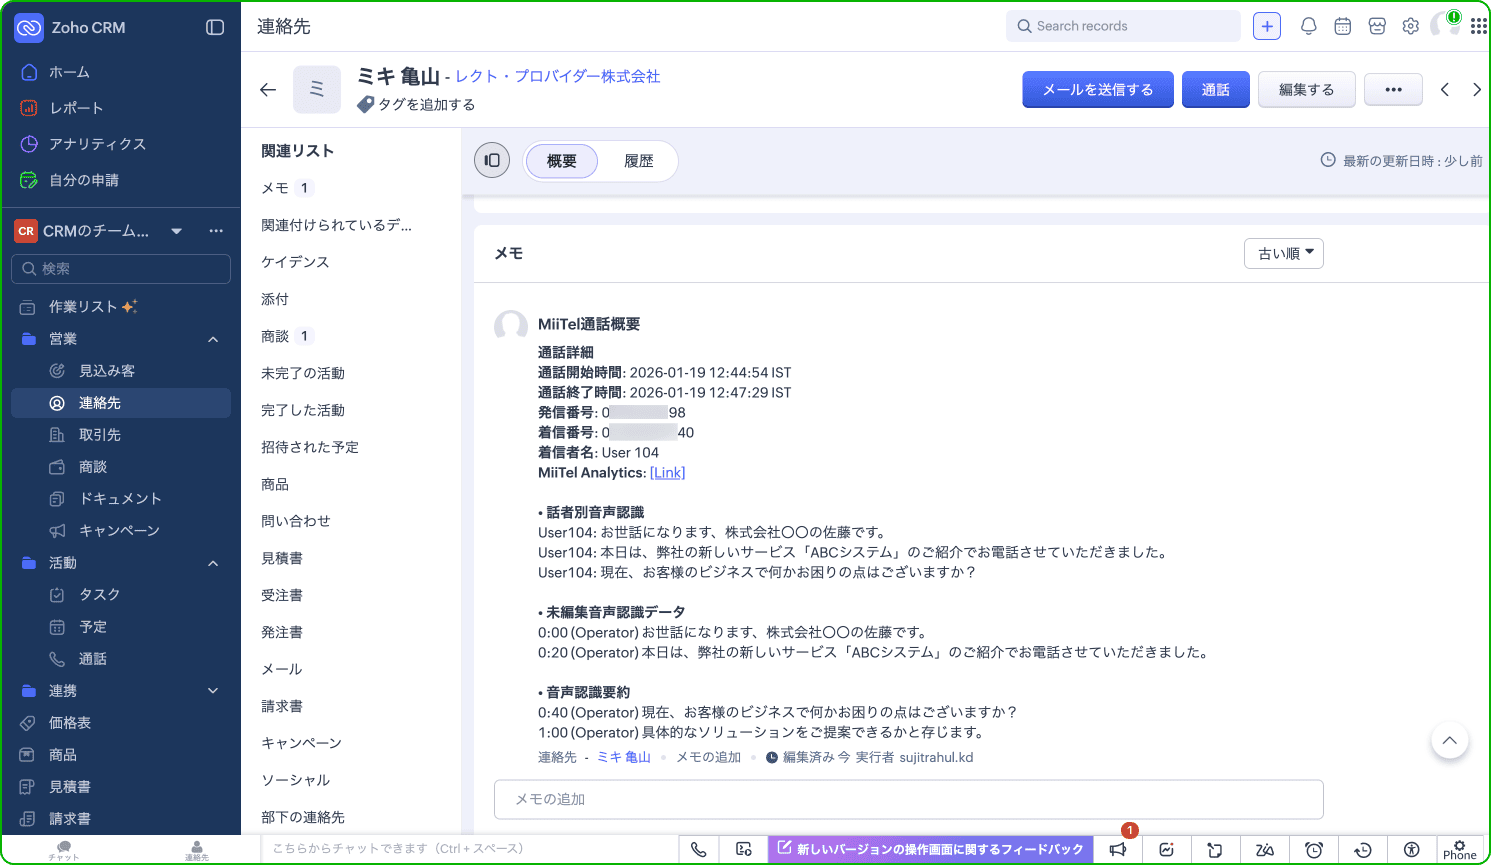1491x865 pixels.
Task: Click the blue plus create-record button
Action: click(1267, 27)
